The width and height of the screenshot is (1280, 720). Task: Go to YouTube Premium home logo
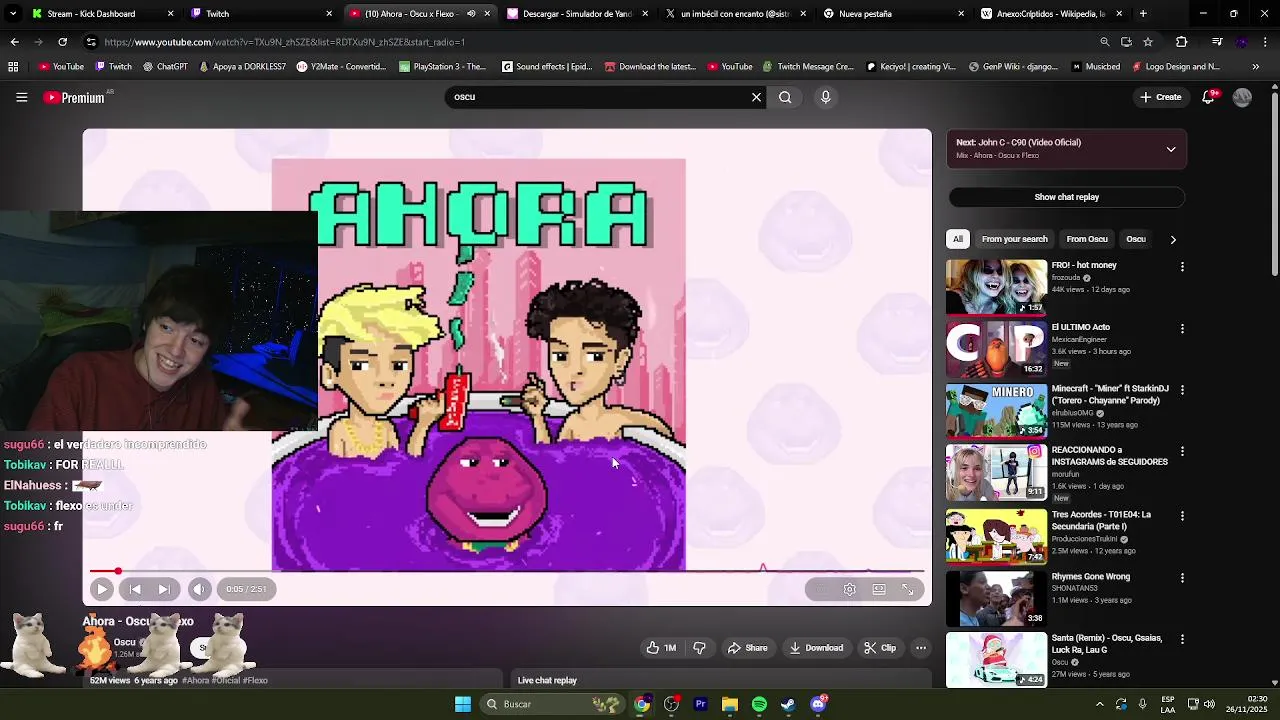coord(75,97)
